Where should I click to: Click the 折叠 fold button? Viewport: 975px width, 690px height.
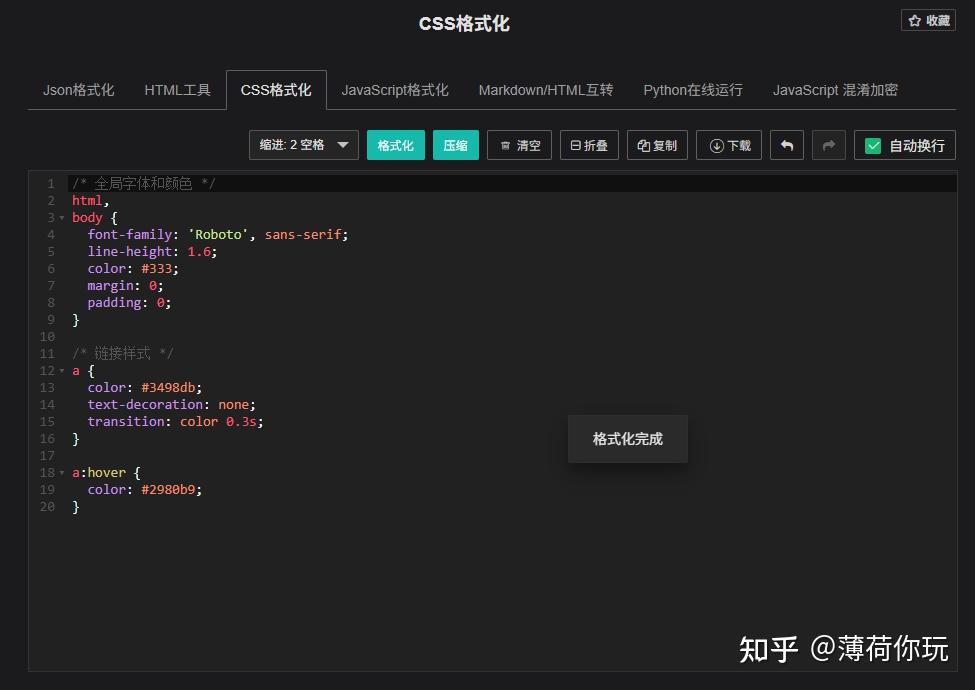[x=589, y=145]
